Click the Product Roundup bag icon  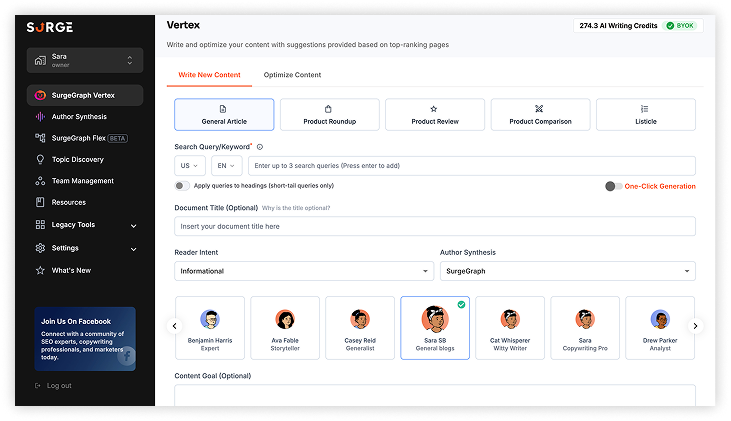click(x=328, y=109)
